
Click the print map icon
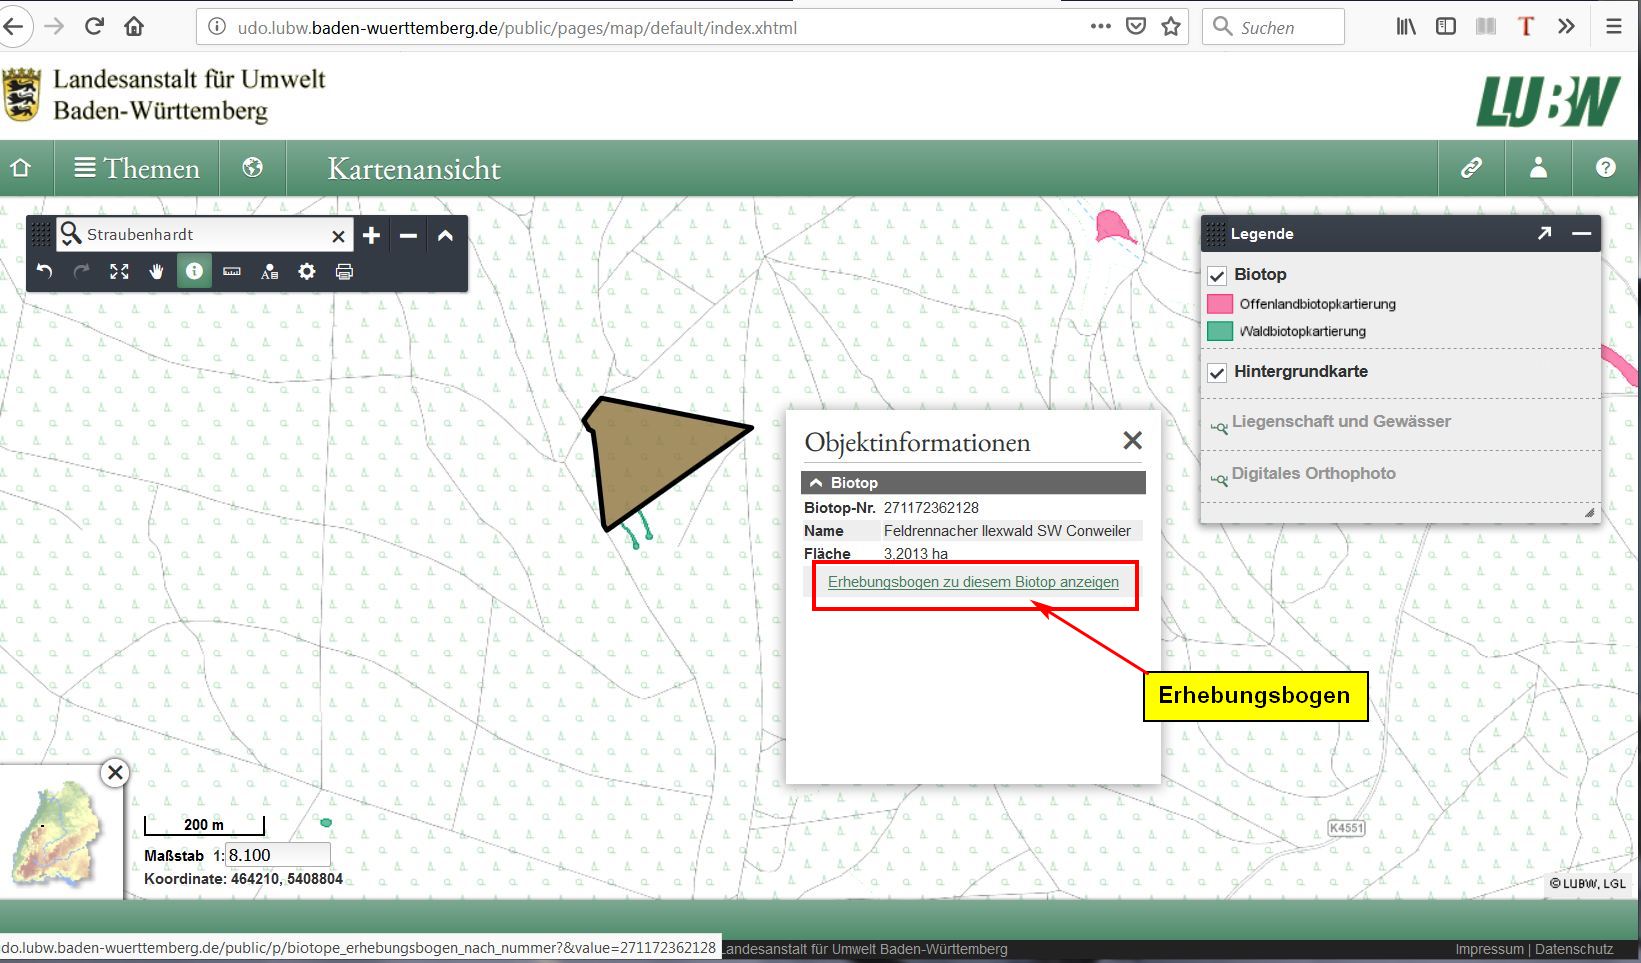344,272
